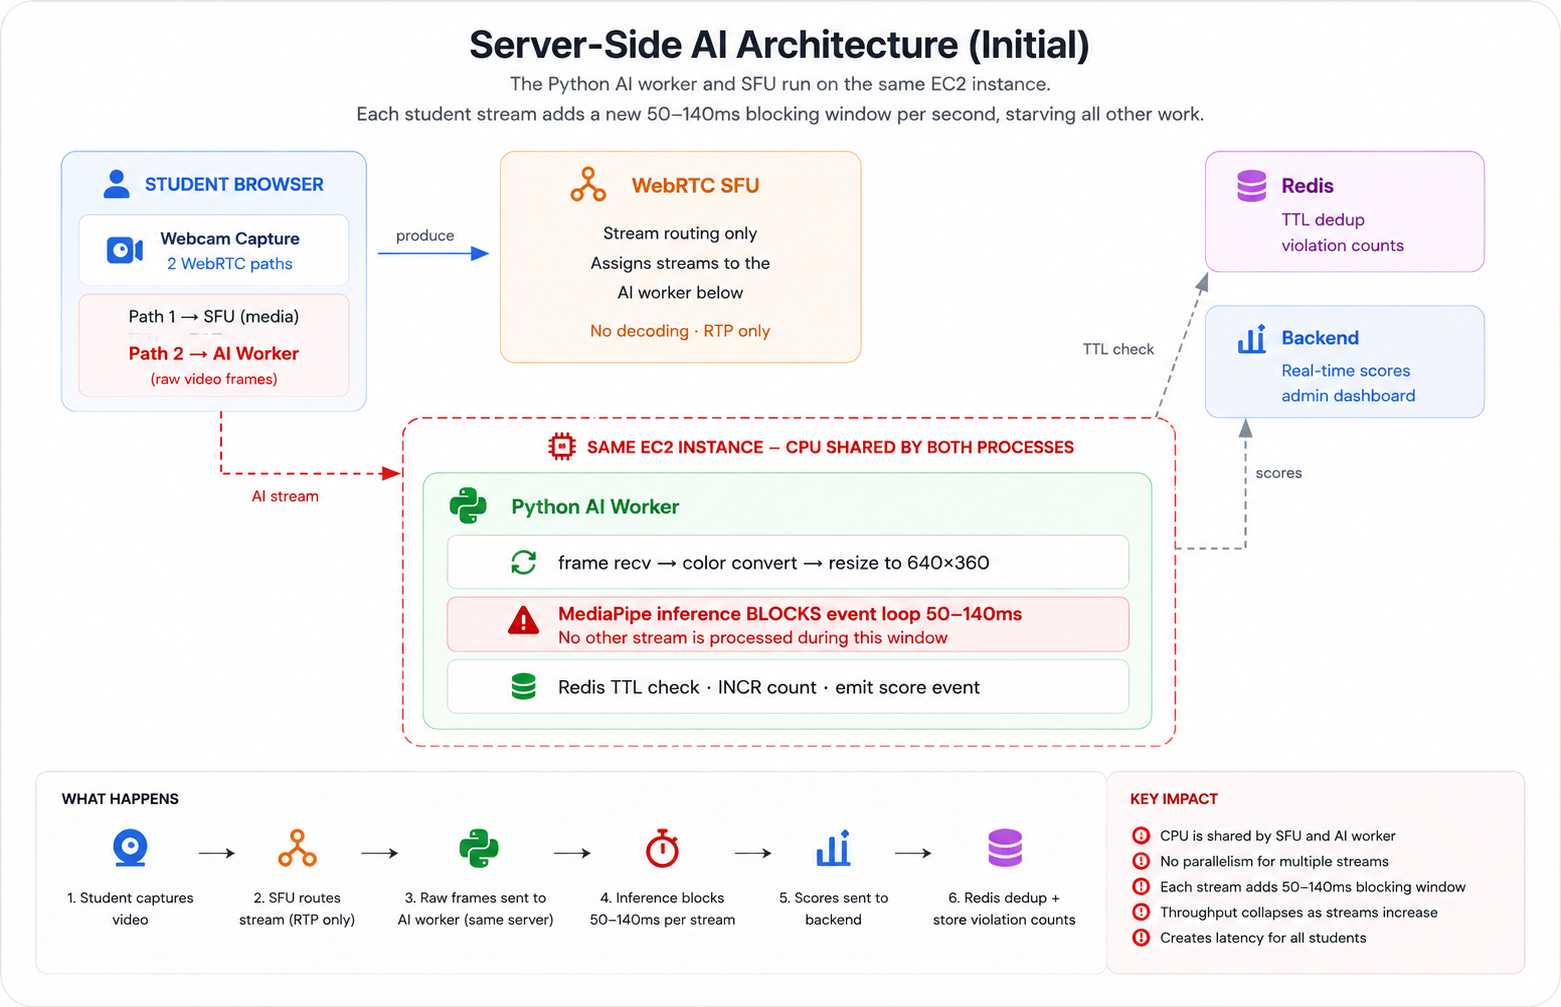Screen dimensions: 1561x1007
Task: Click the scores arrow label
Action: click(1279, 473)
